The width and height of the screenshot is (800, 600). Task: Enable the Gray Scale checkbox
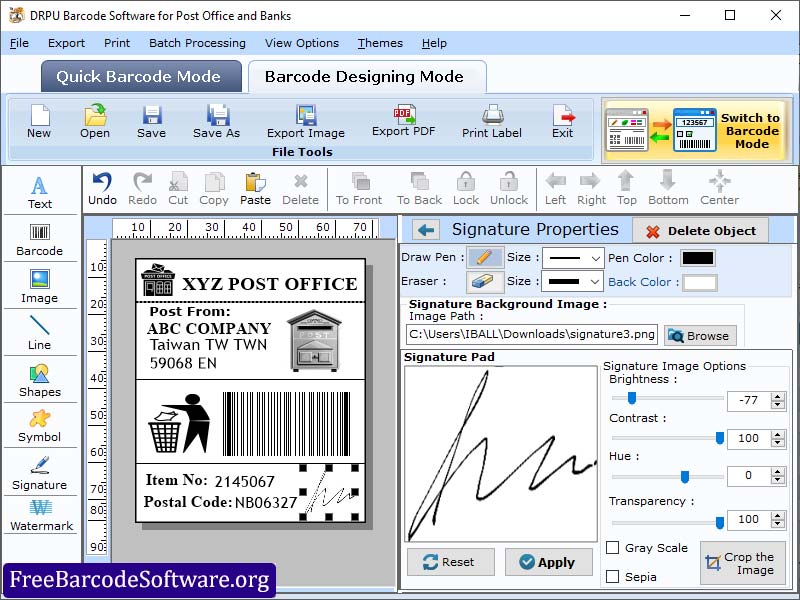click(613, 548)
